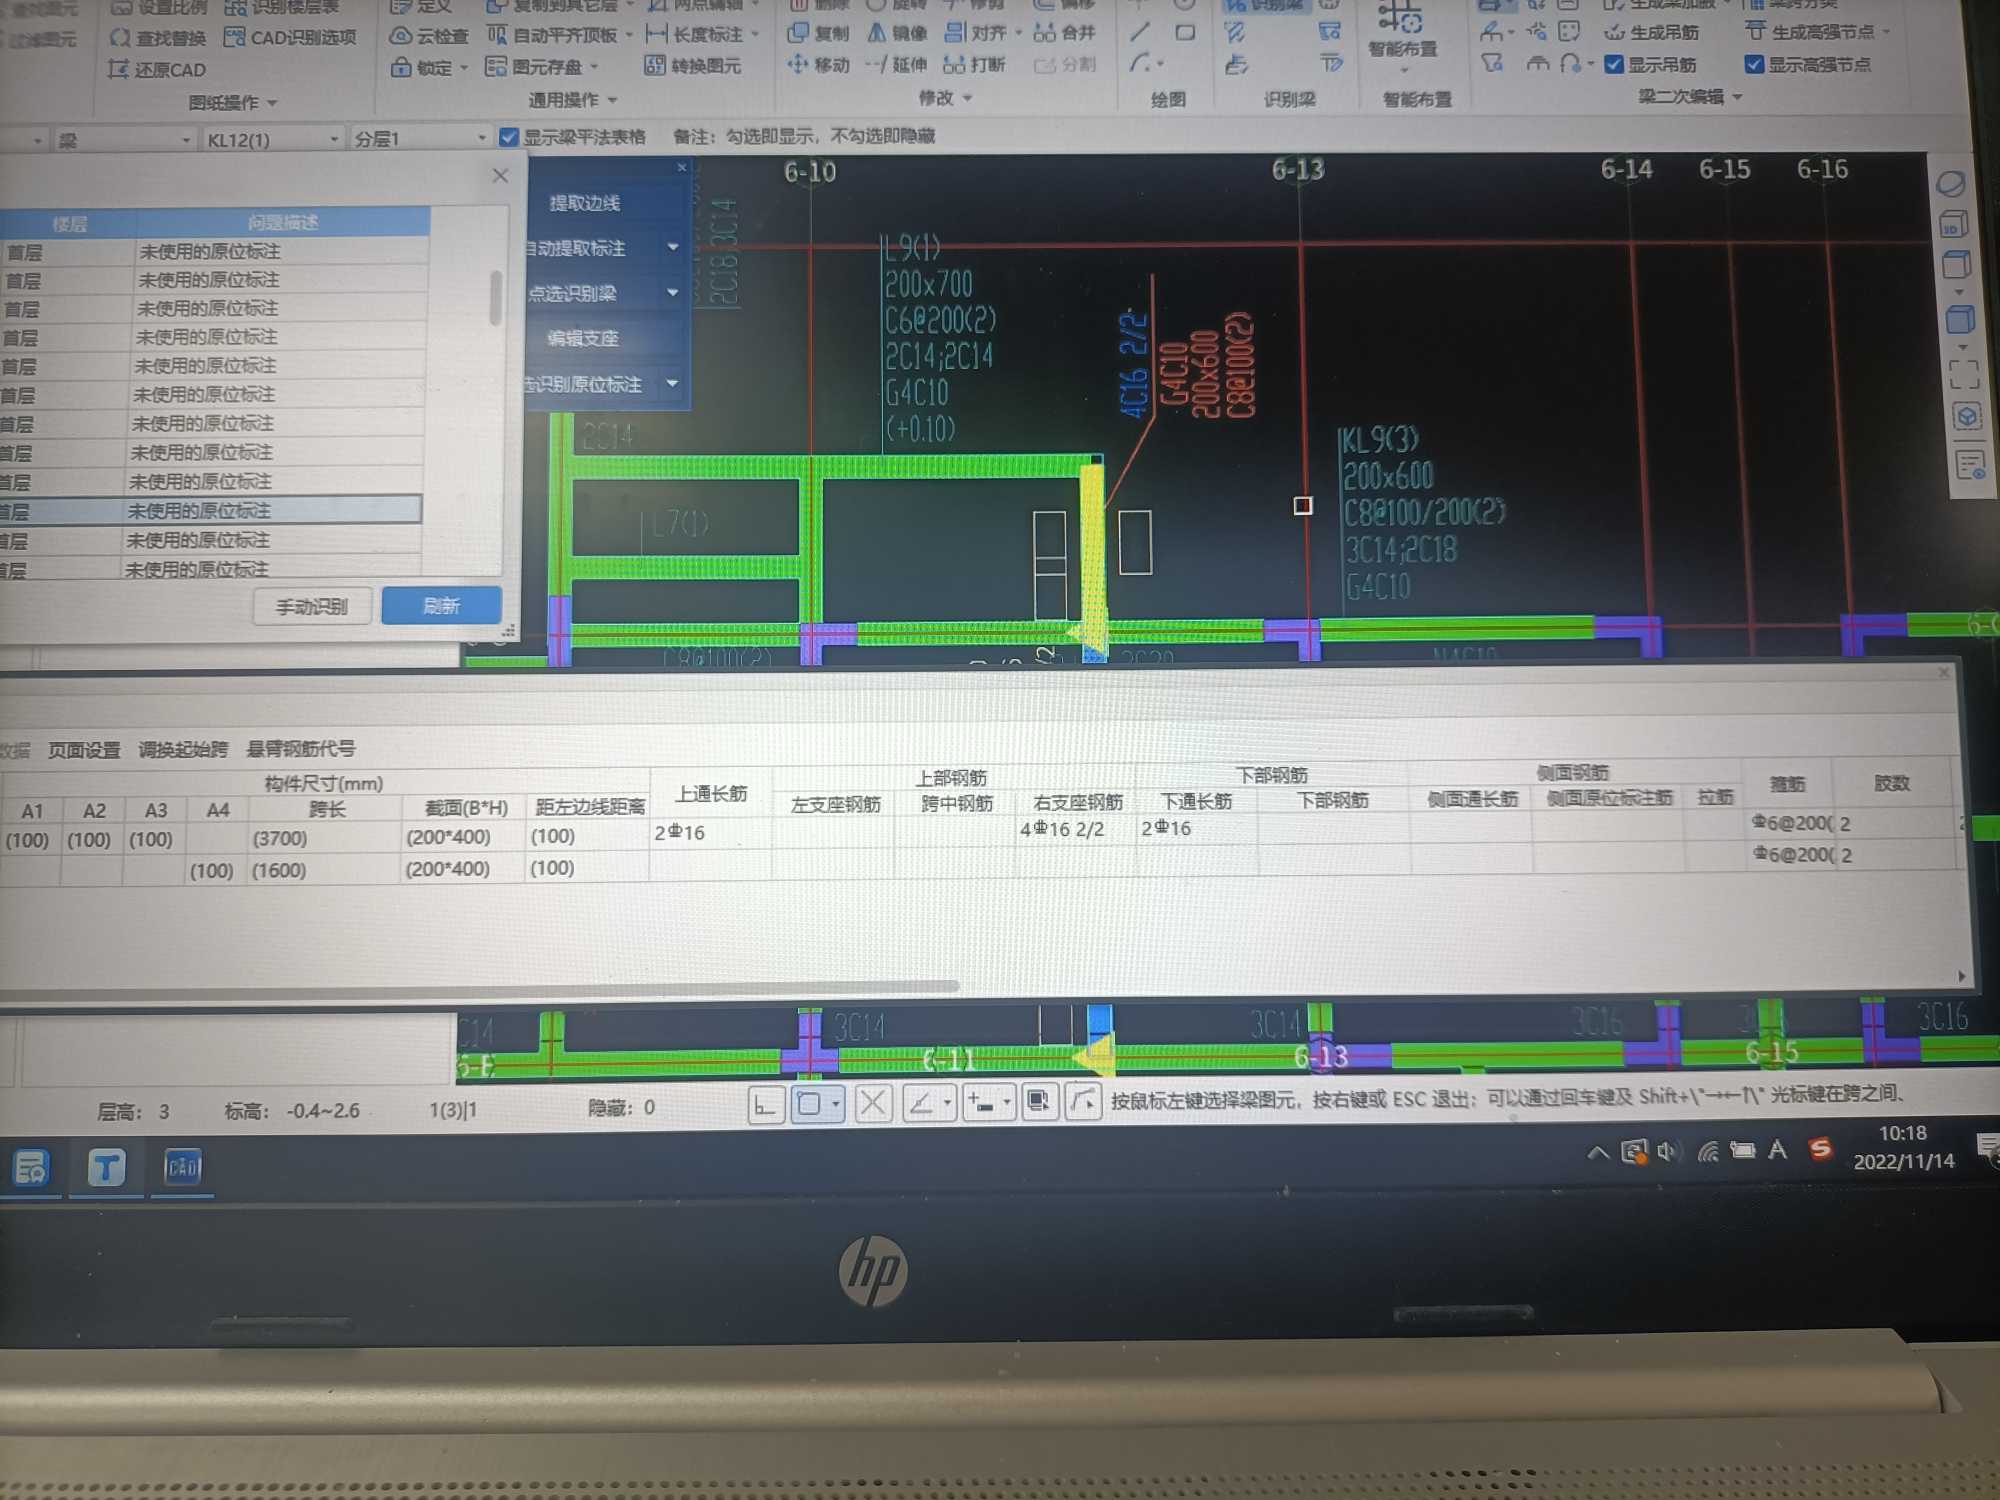Screen dimensions: 2000x1500
Task: Click the 手动识别 button
Action: tap(312, 606)
